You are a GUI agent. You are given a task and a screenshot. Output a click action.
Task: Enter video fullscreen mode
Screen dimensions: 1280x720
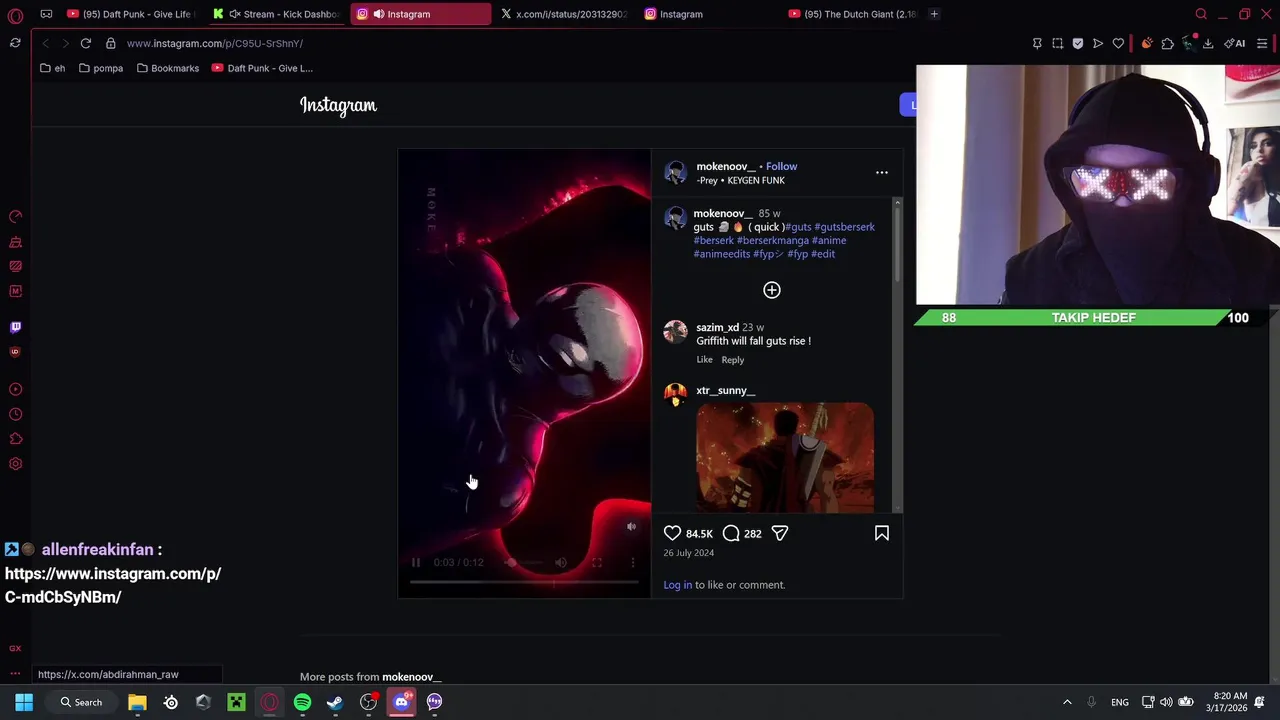point(597,562)
